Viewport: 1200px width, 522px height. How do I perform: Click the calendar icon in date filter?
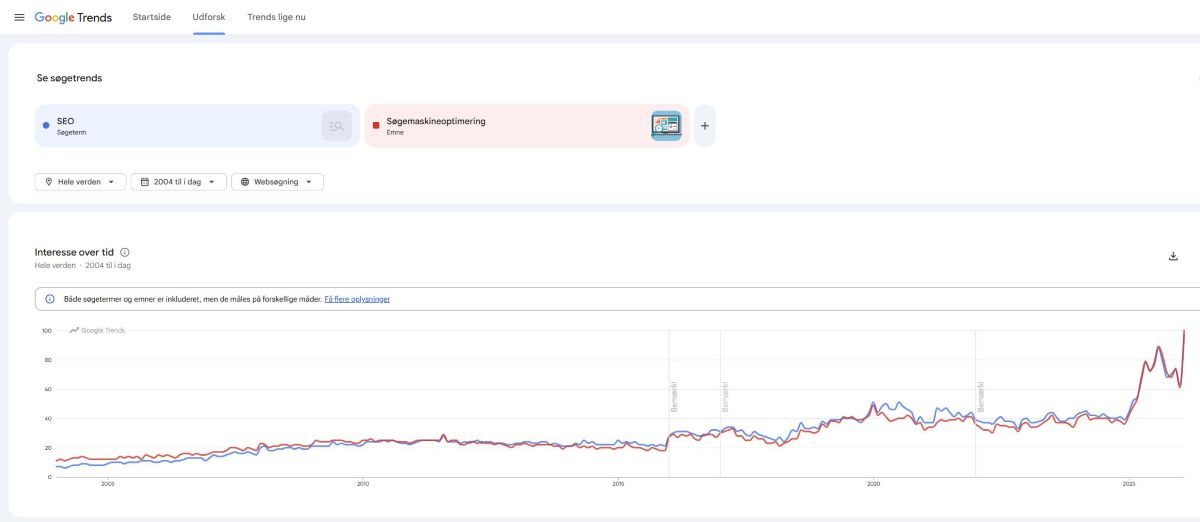tap(145, 182)
